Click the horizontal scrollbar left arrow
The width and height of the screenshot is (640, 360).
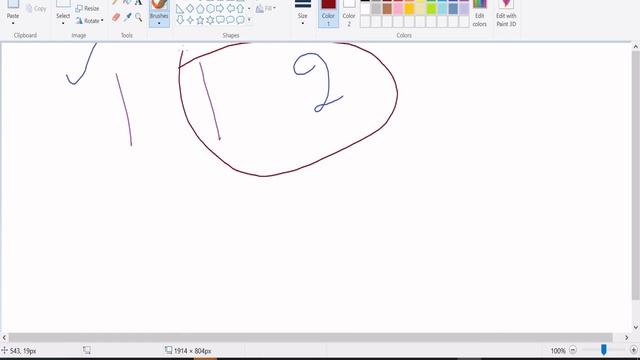[4, 338]
